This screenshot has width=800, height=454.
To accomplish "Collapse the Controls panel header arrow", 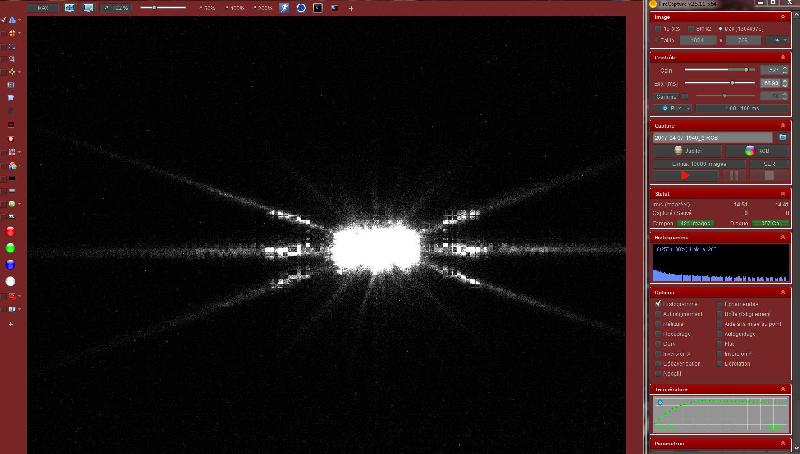I will coord(783,57).
